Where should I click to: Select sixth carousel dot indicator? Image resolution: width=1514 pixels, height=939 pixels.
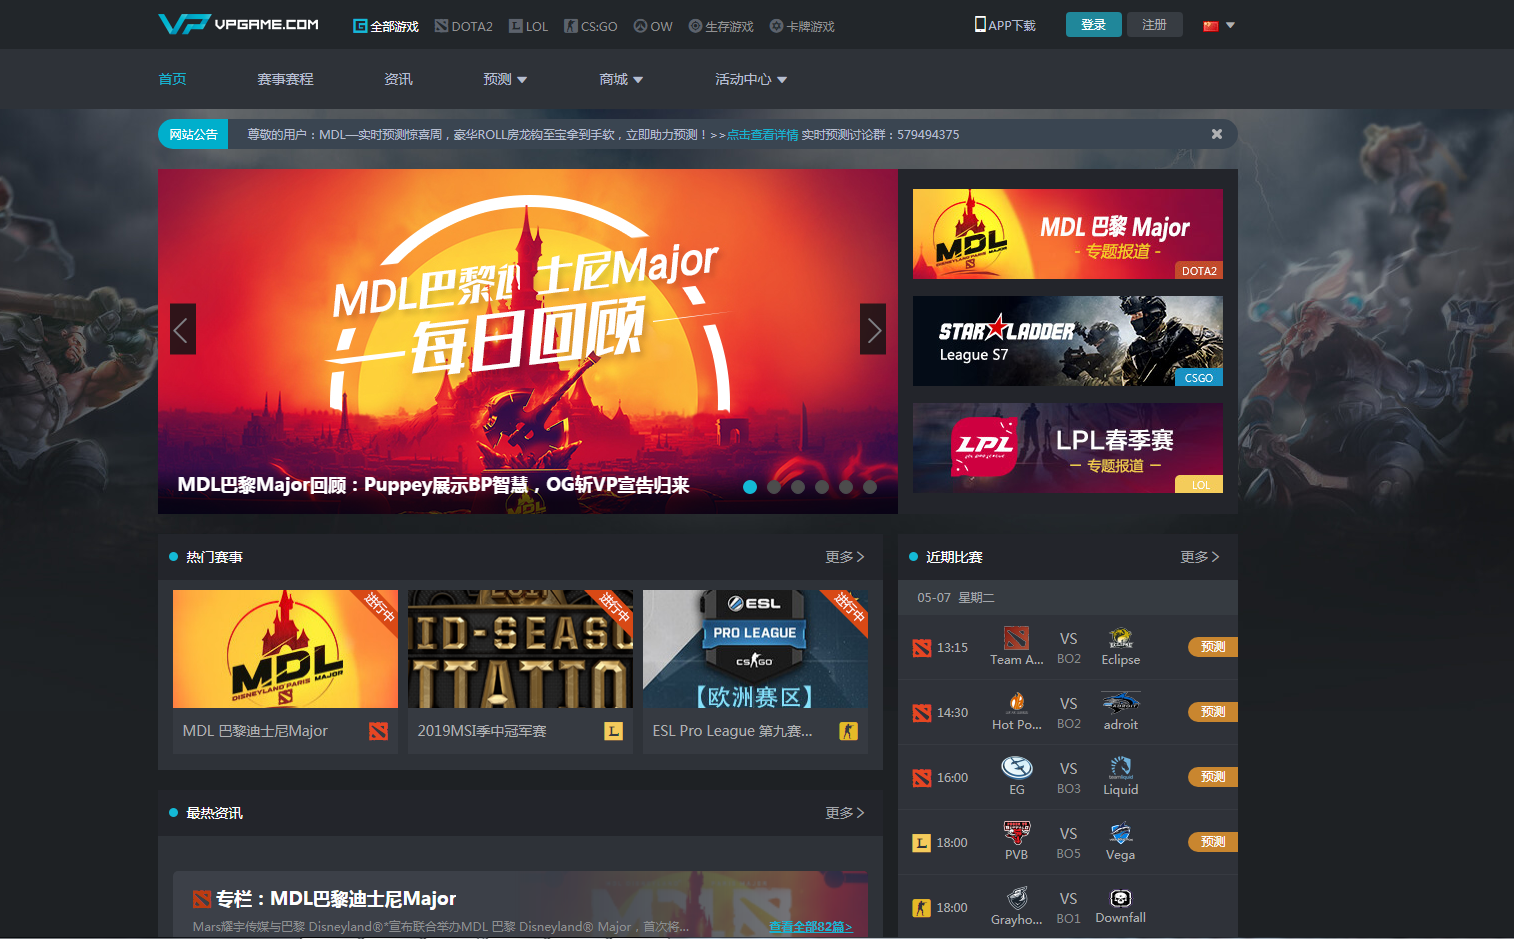870,487
